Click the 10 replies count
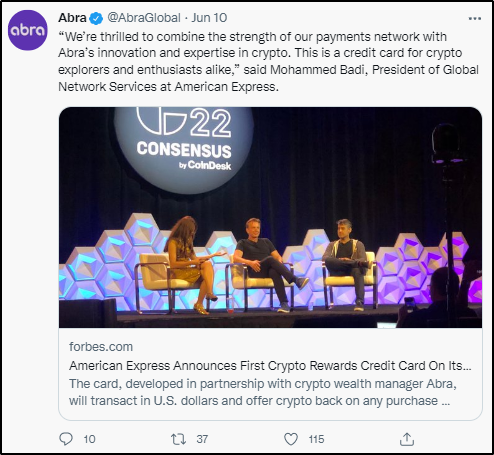The height and width of the screenshot is (455, 494). [x=89, y=439]
